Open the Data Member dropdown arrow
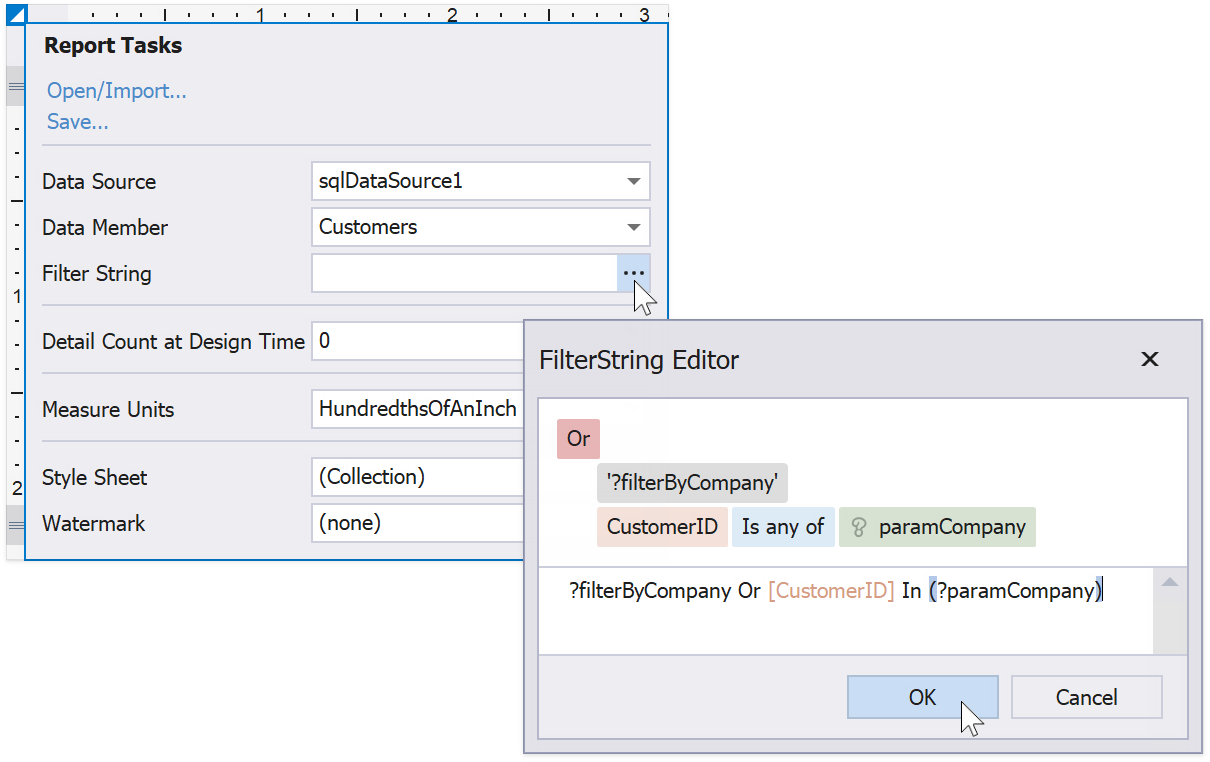Screen dimensions: 1210x762 [x=633, y=227]
